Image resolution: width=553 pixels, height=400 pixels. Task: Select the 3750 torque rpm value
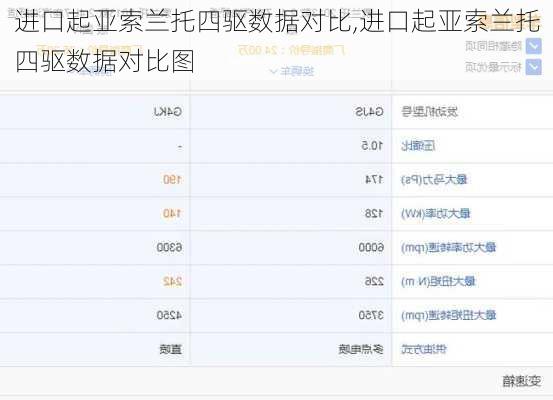(371, 315)
